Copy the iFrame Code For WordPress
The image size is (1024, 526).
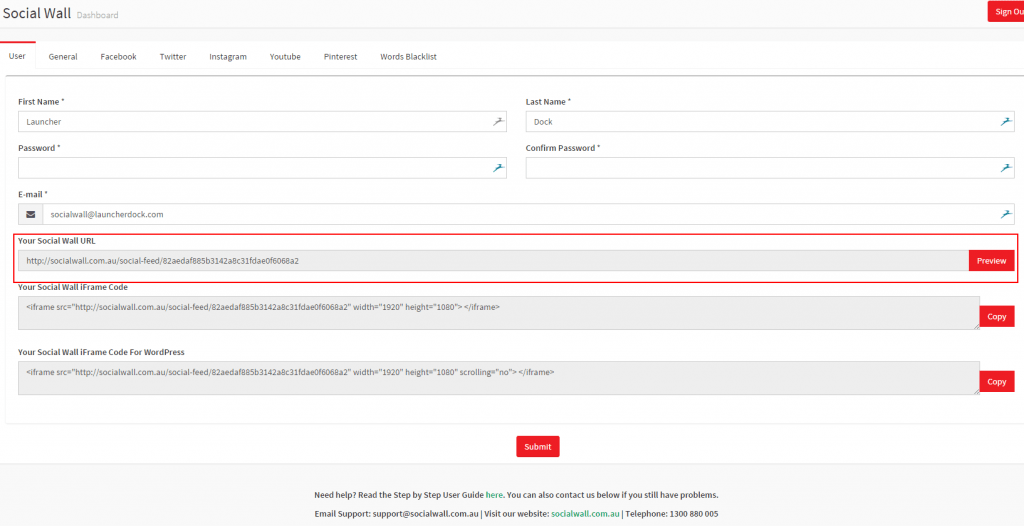point(996,382)
